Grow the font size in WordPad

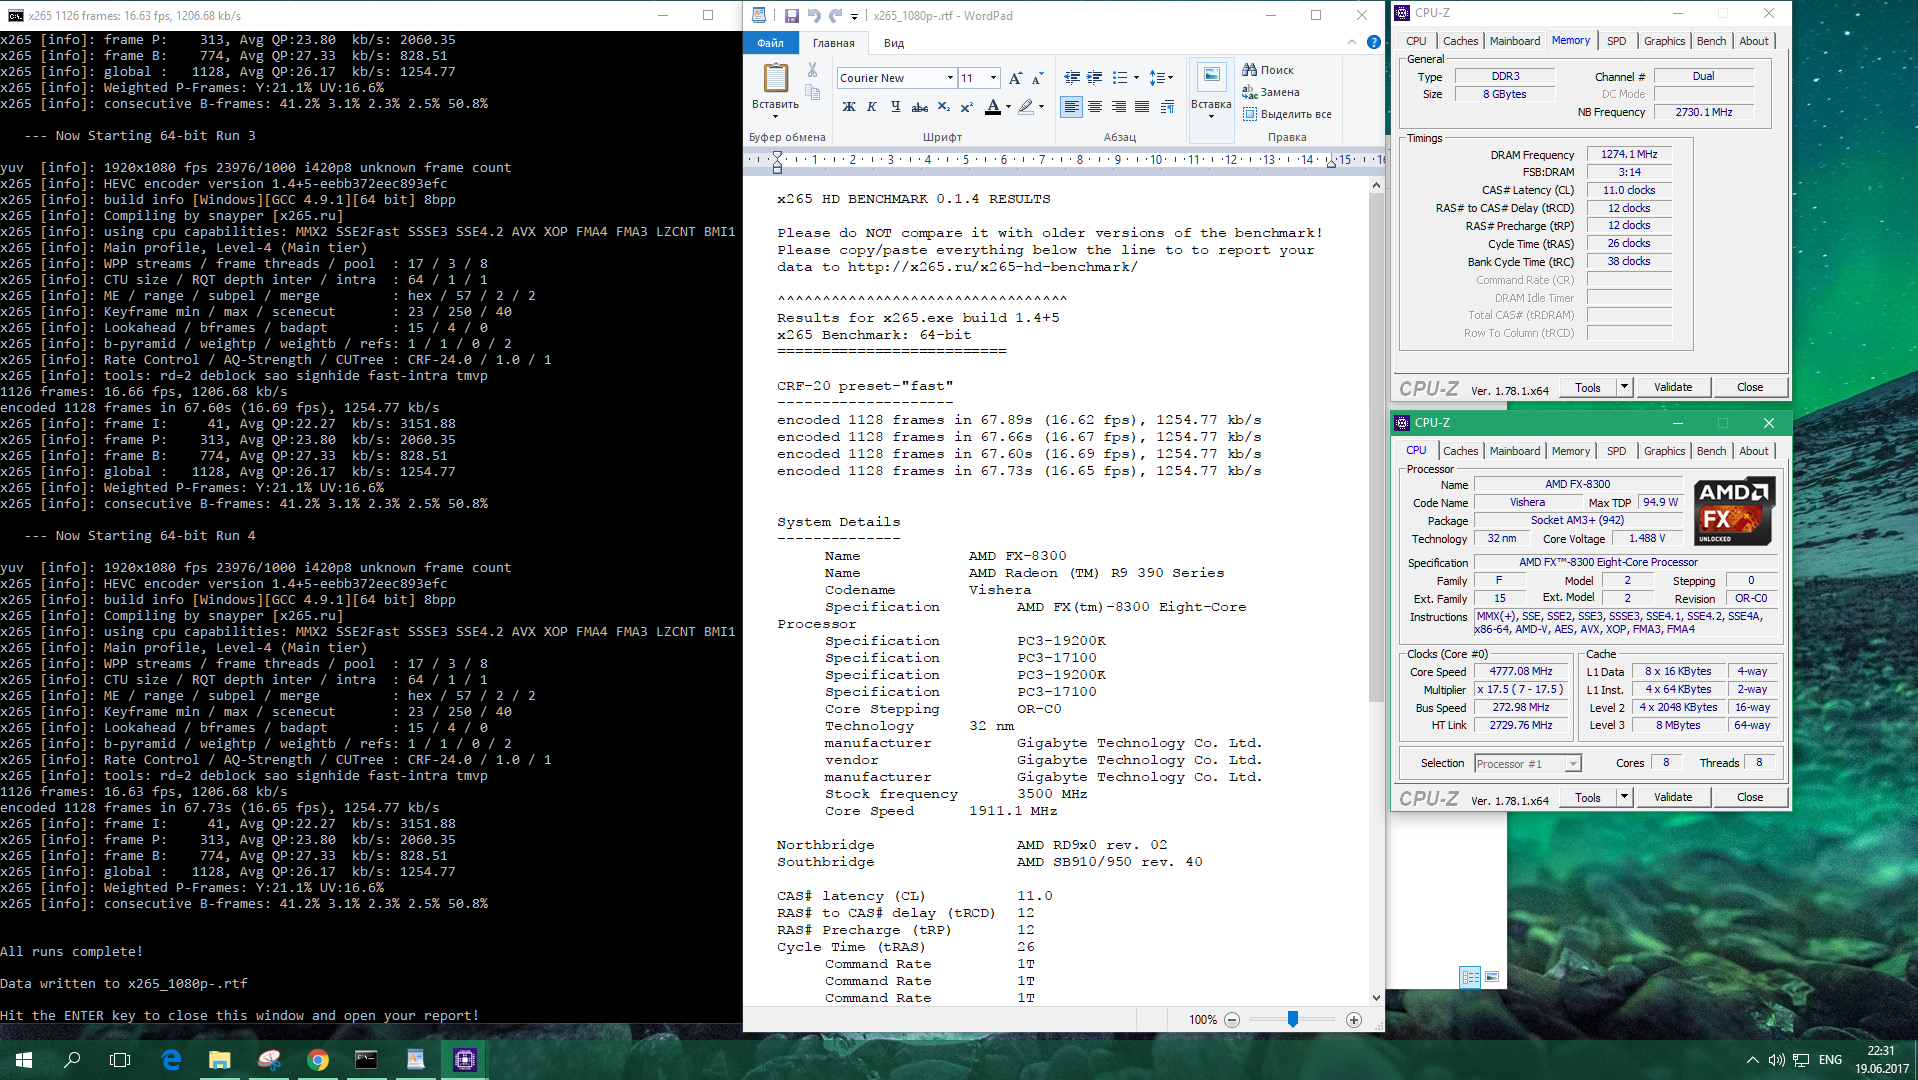pyautogui.click(x=1015, y=78)
